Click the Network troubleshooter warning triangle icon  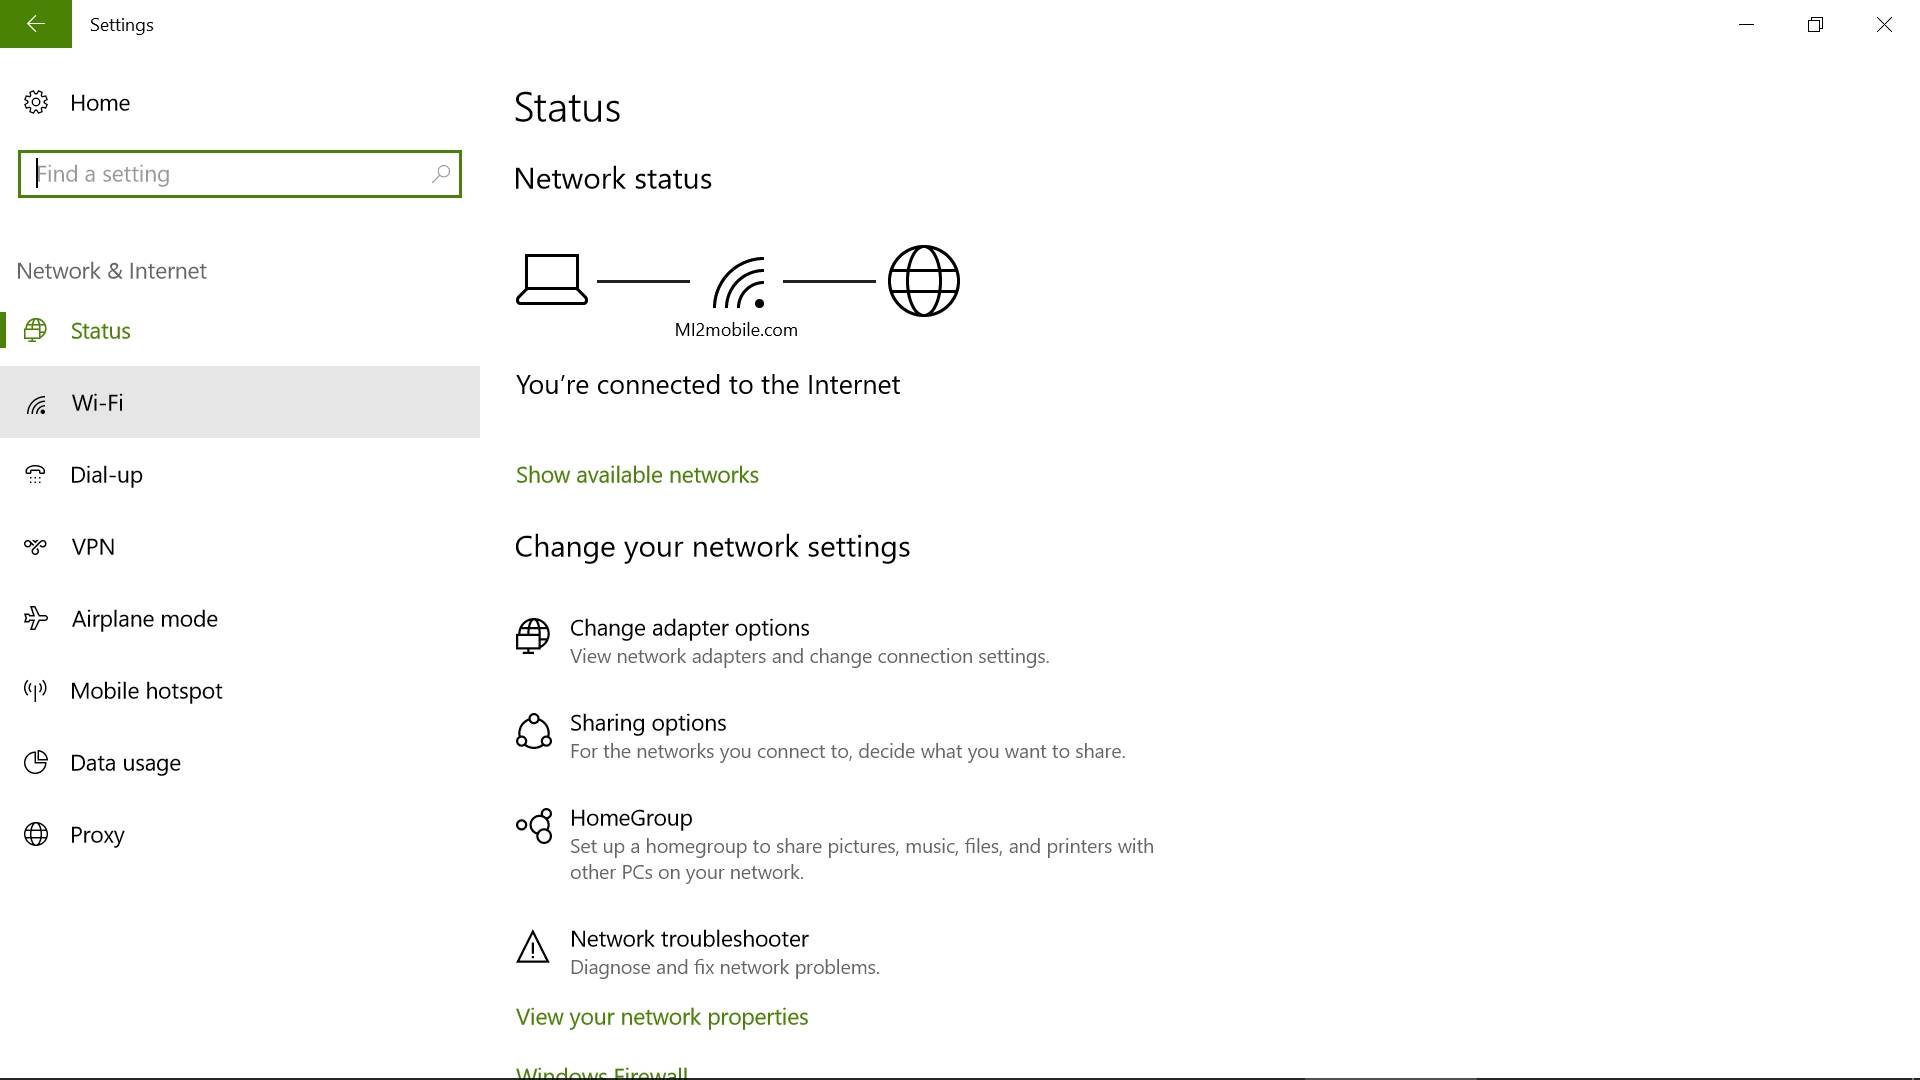click(x=532, y=948)
